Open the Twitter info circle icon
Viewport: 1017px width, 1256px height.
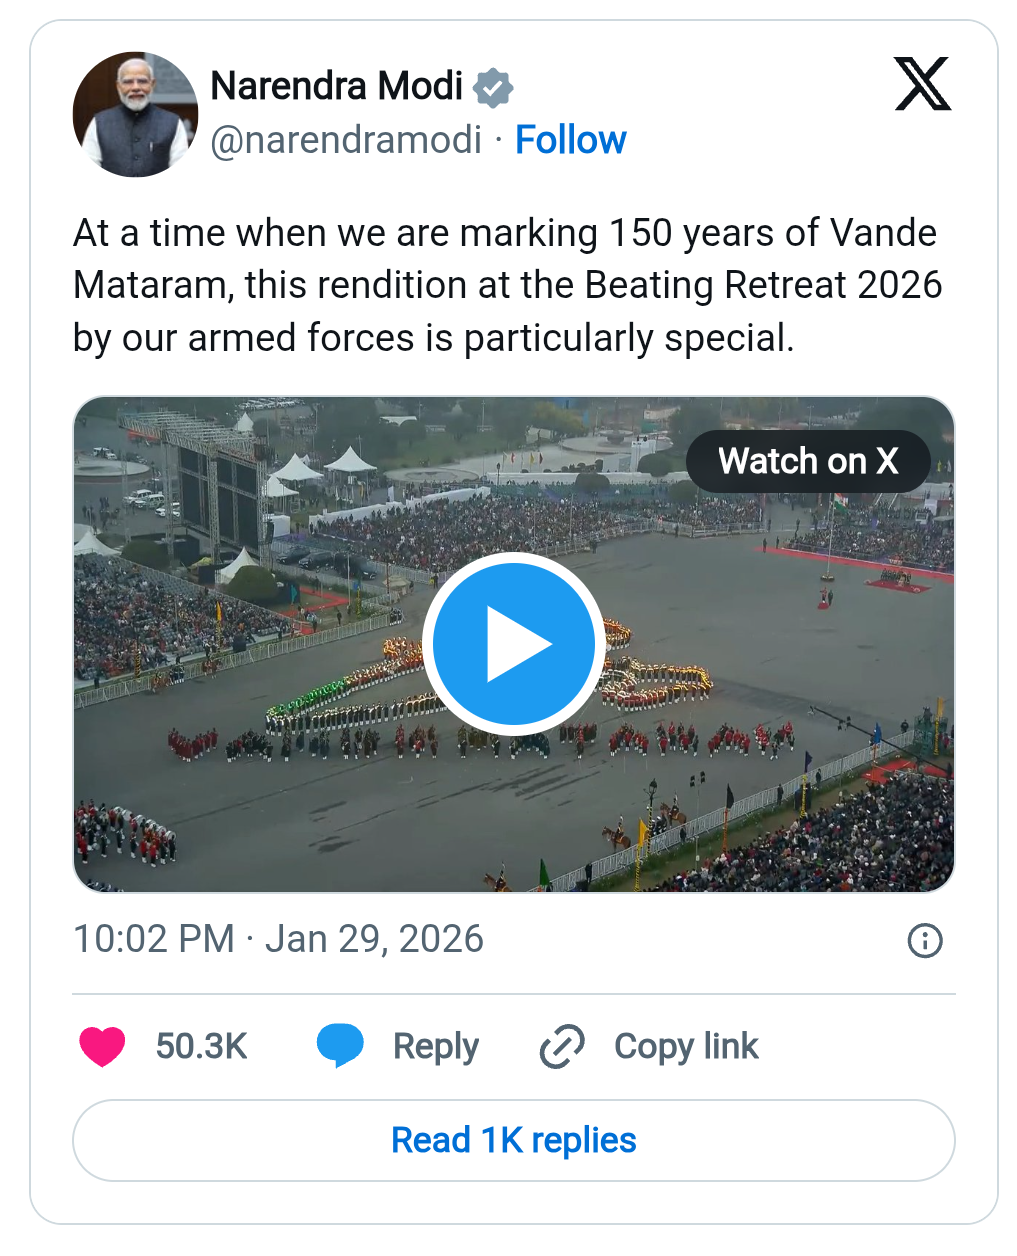coord(924,940)
